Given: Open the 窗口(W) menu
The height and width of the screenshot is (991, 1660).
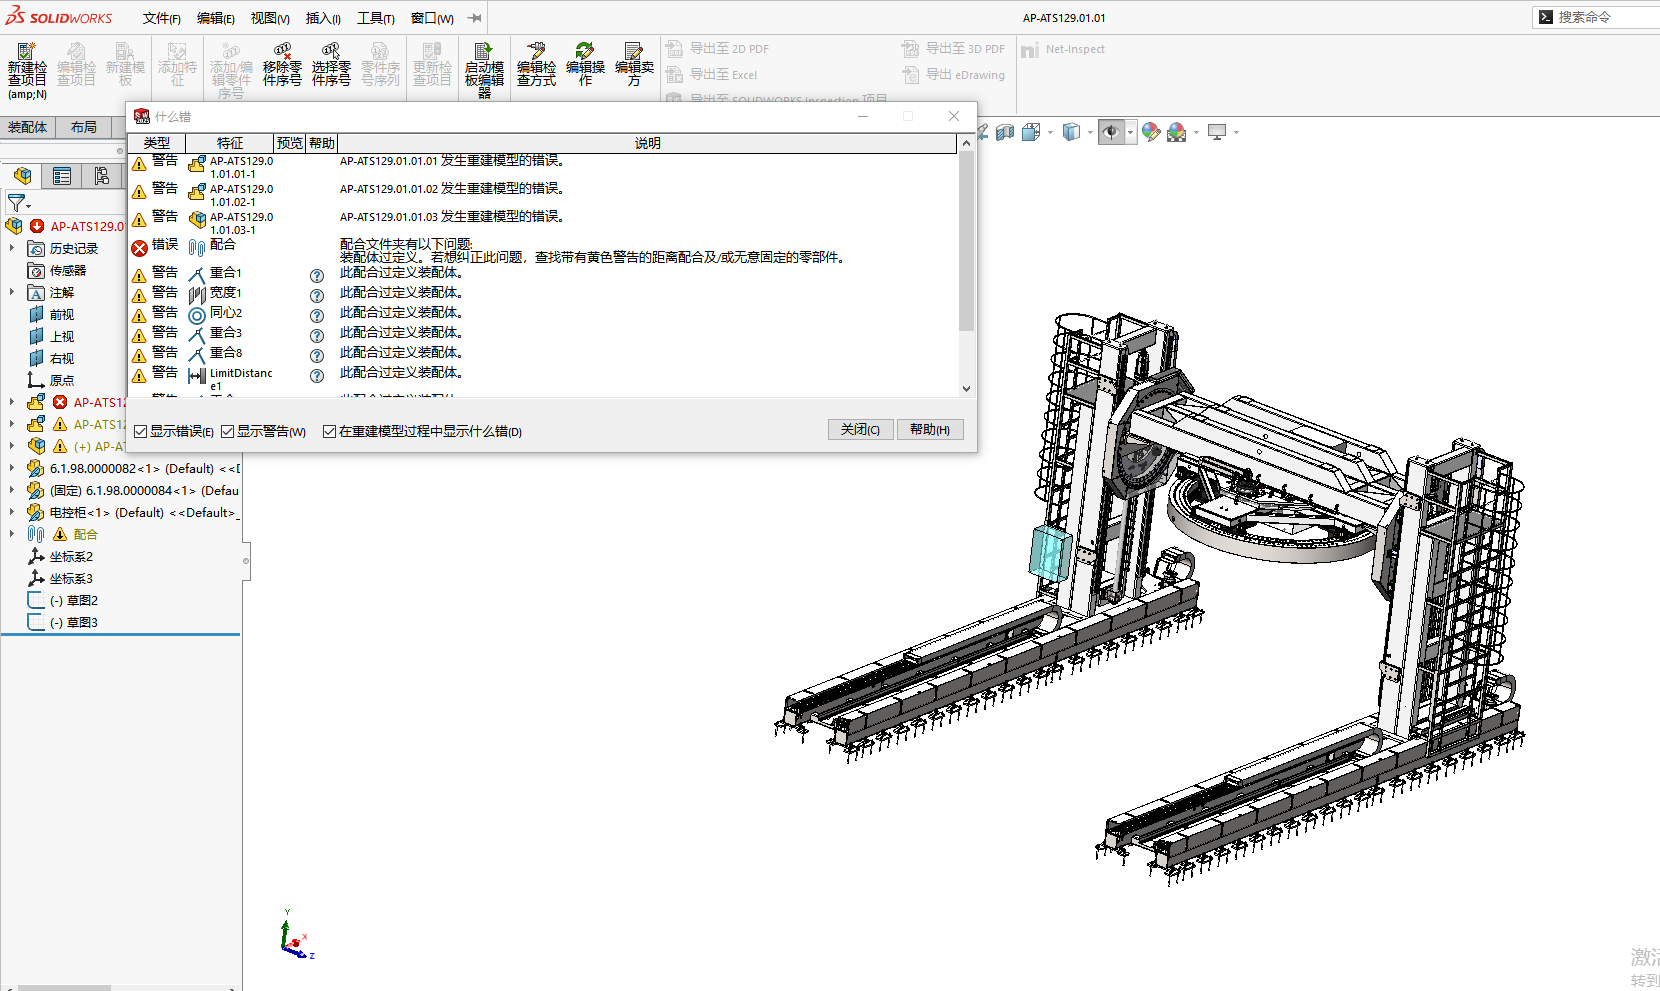Looking at the screenshot, I should [x=432, y=18].
